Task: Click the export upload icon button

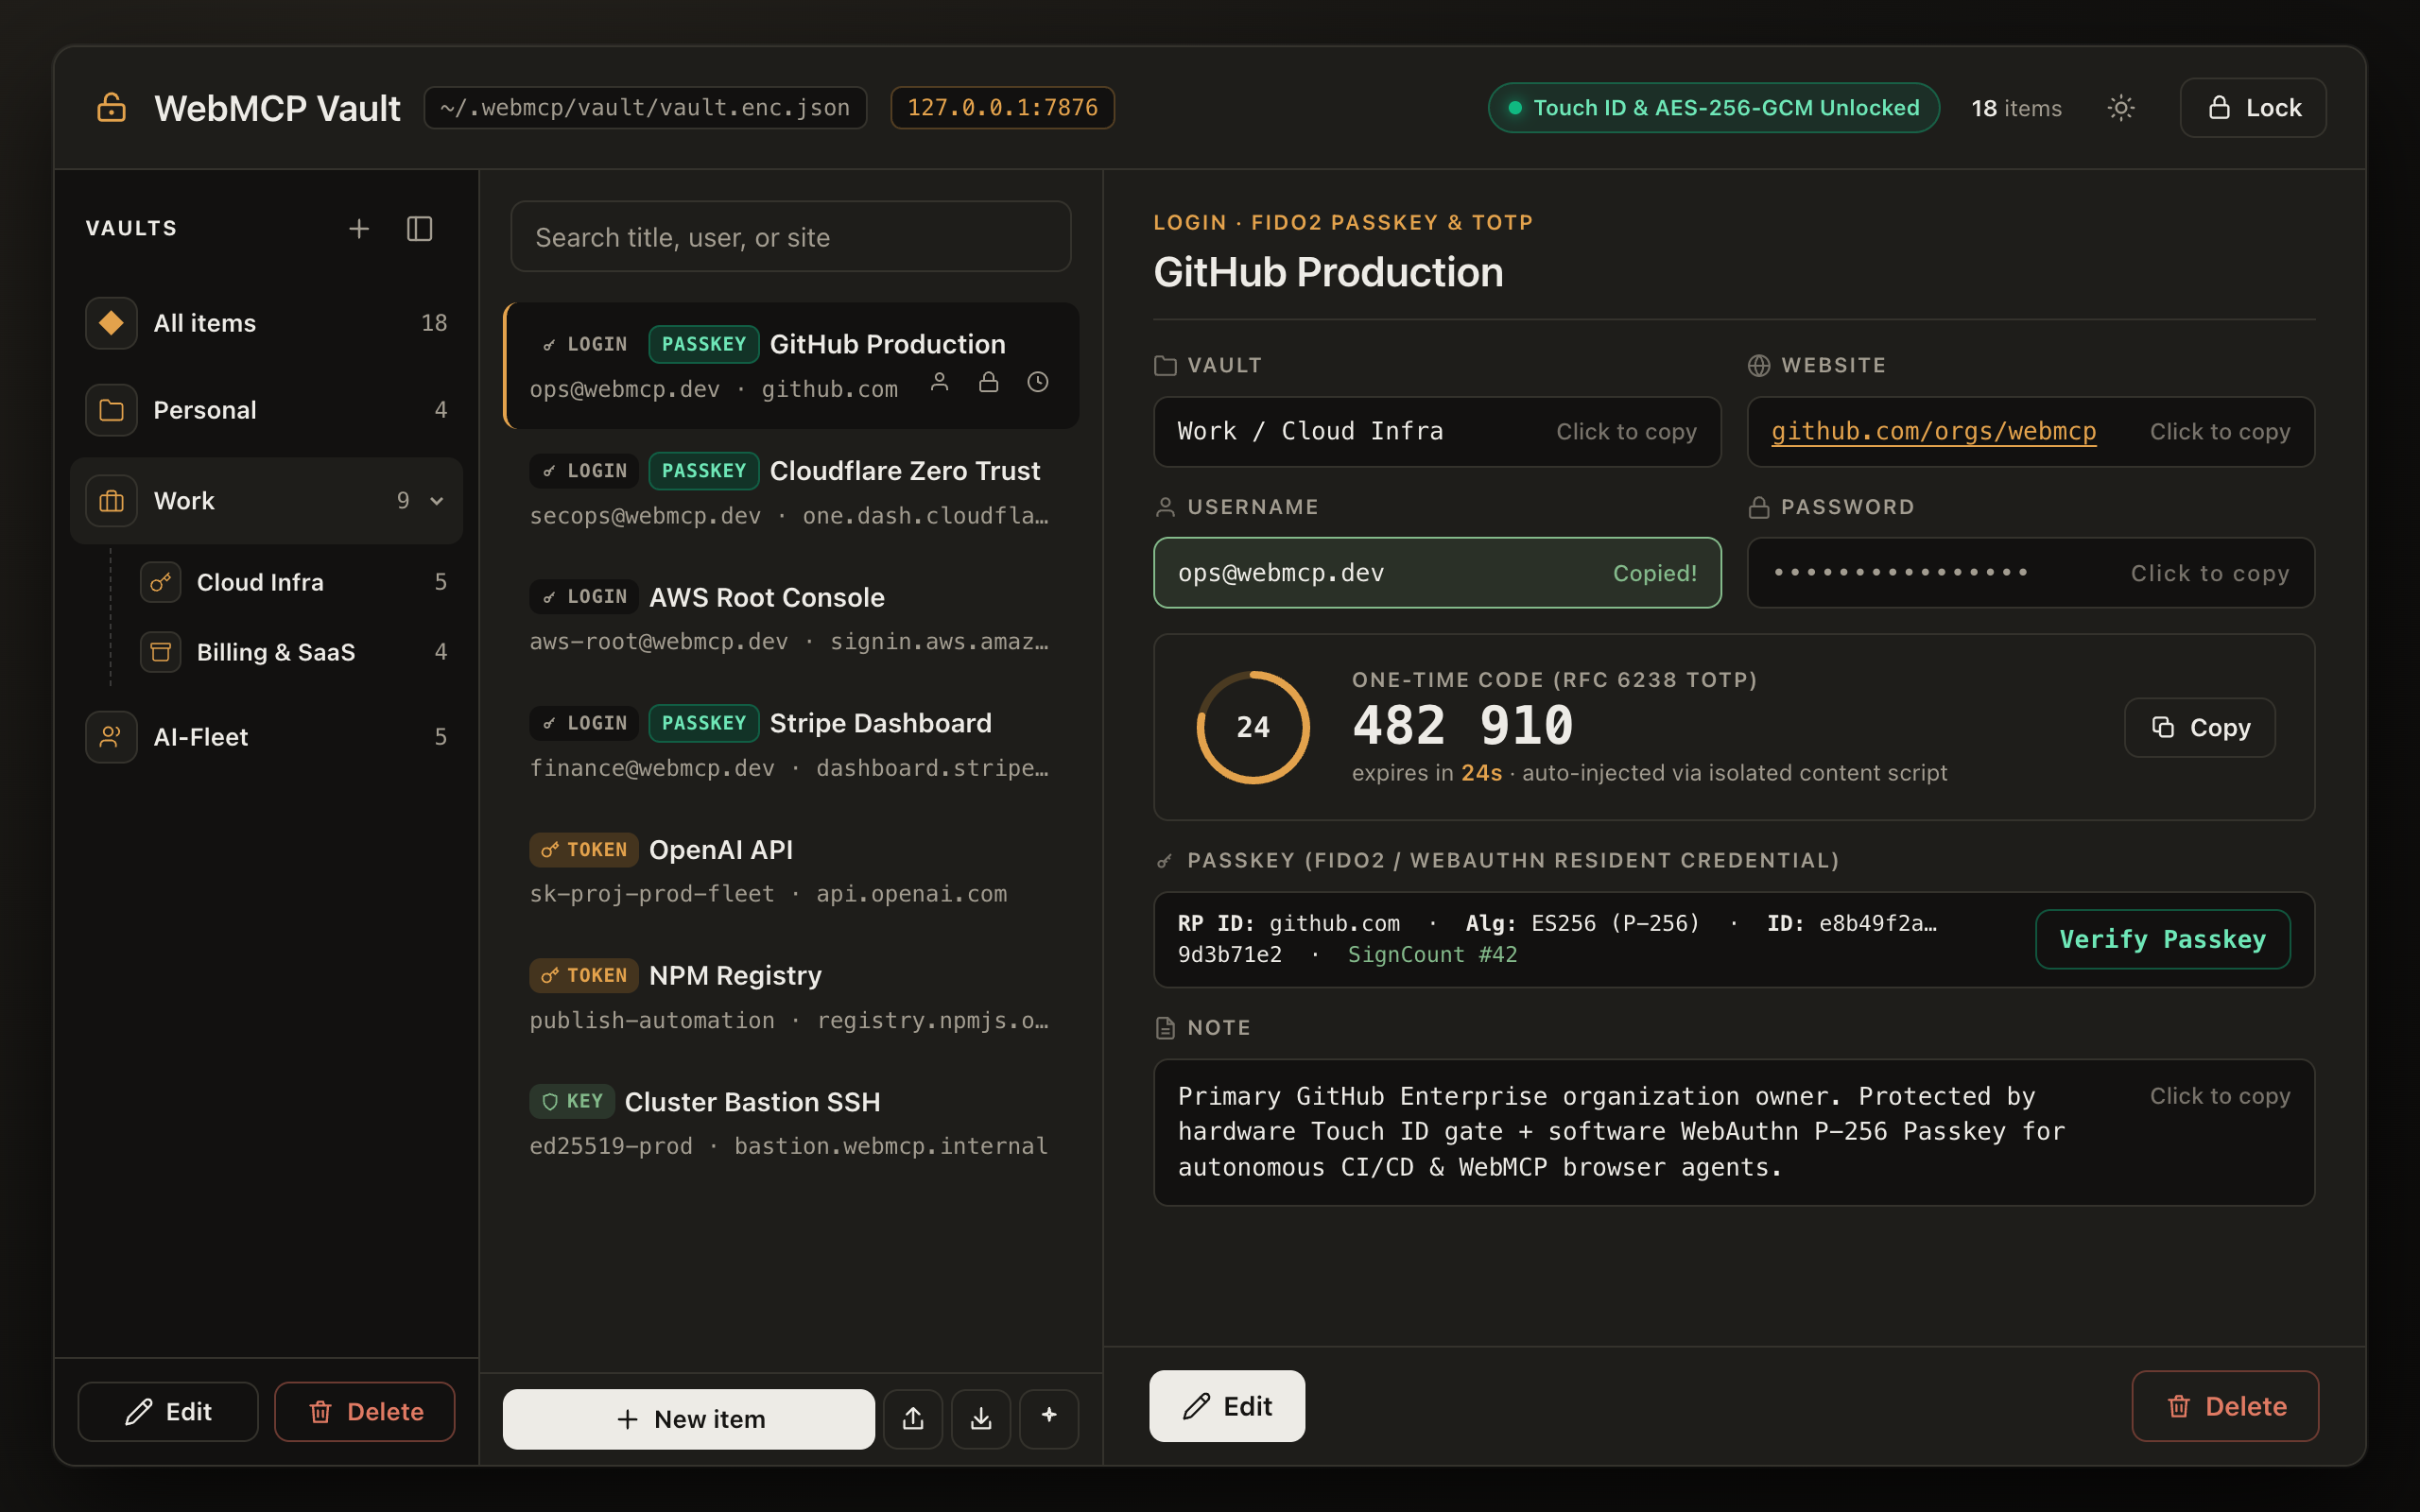Action: [x=913, y=1418]
